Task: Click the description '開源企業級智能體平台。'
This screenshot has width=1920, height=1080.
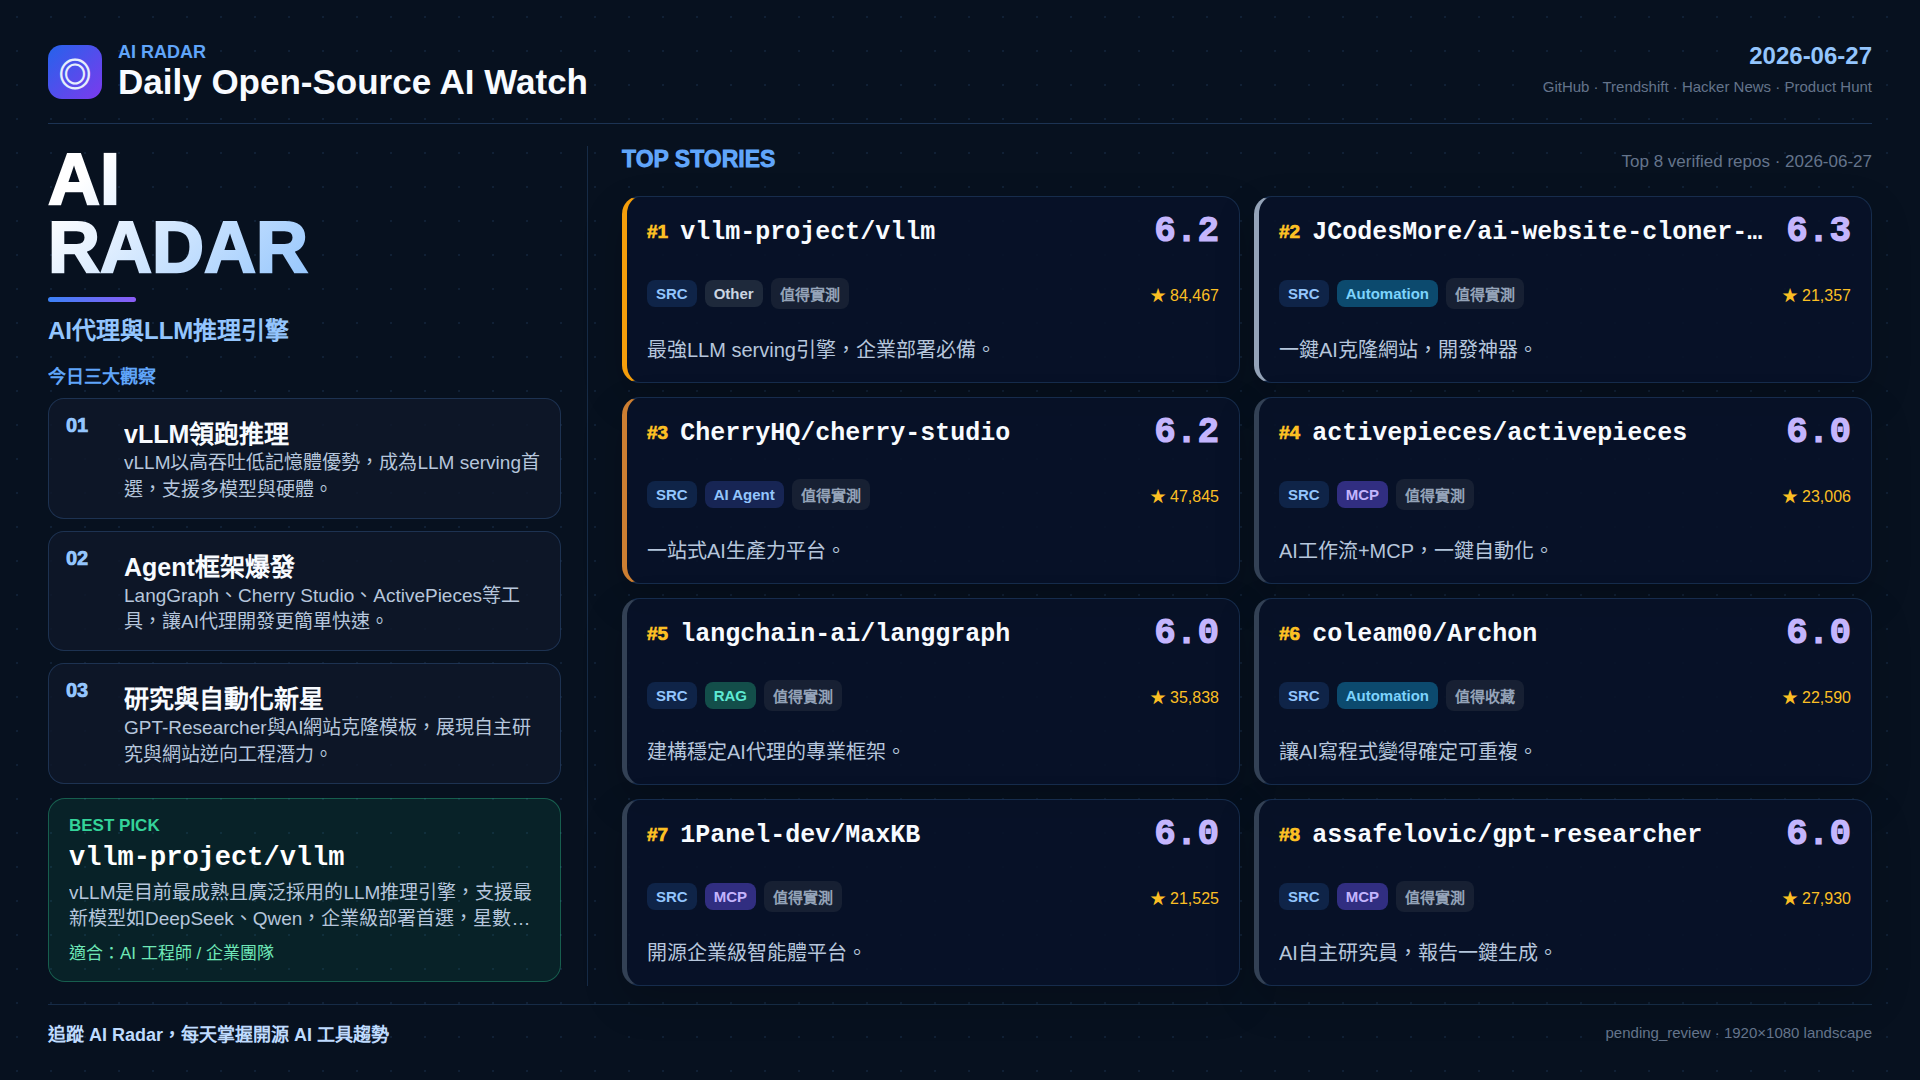Action: pyautogui.click(x=755, y=953)
